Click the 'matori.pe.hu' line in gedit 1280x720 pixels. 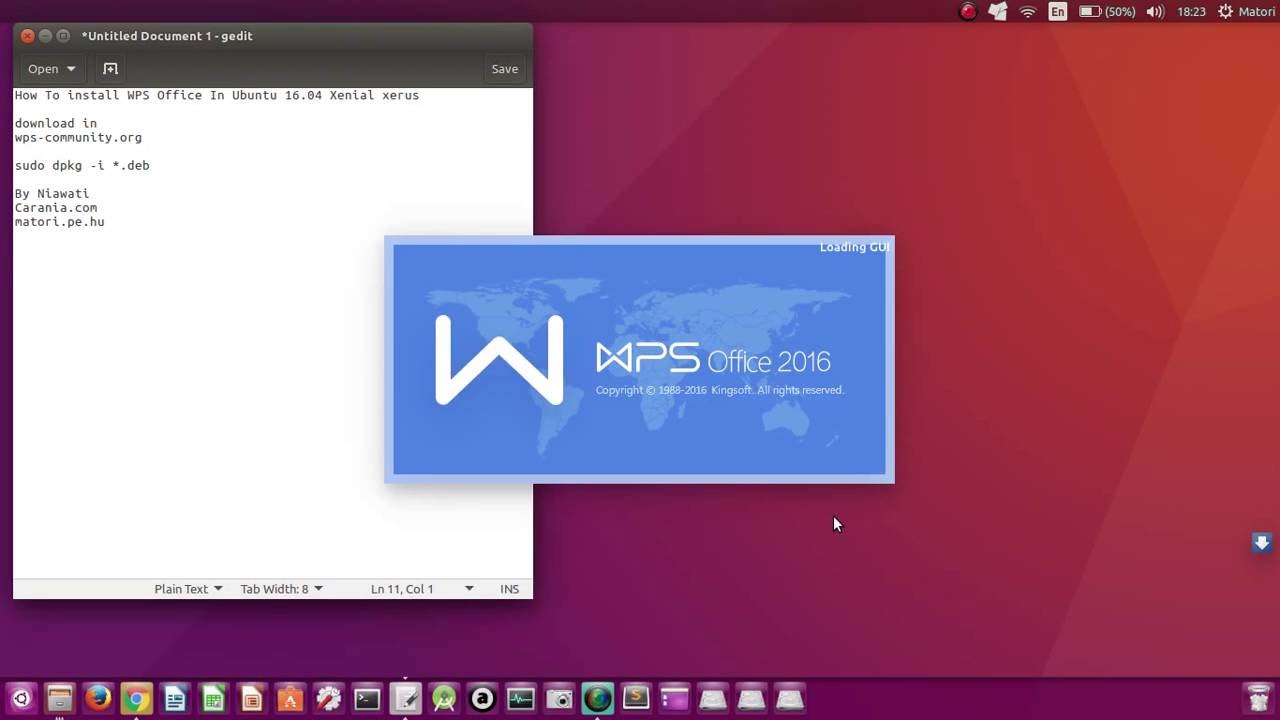[59, 222]
